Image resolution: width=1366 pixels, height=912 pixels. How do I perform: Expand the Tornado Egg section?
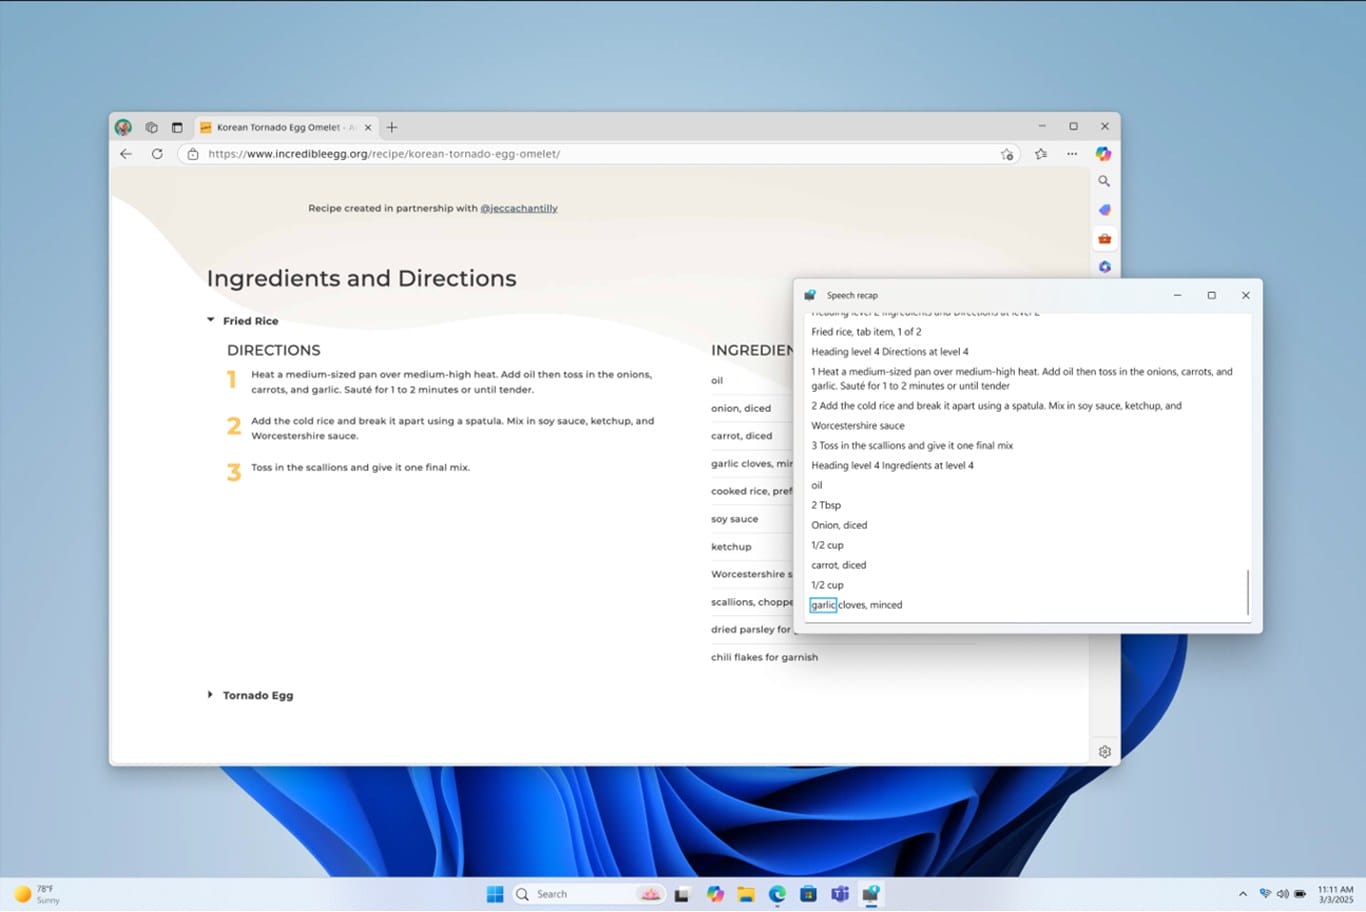click(210, 694)
